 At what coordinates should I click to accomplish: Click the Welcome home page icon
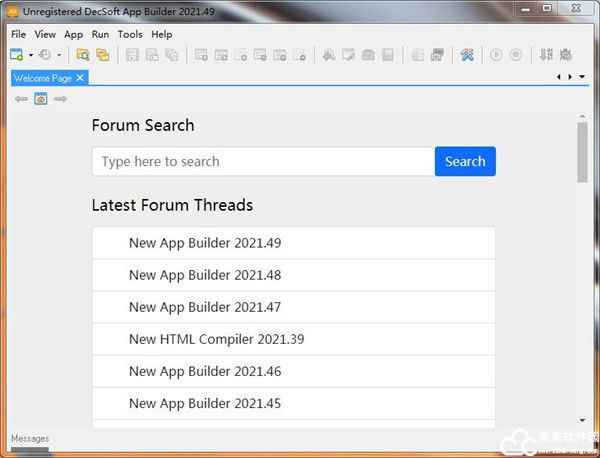click(x=41, y=99)
